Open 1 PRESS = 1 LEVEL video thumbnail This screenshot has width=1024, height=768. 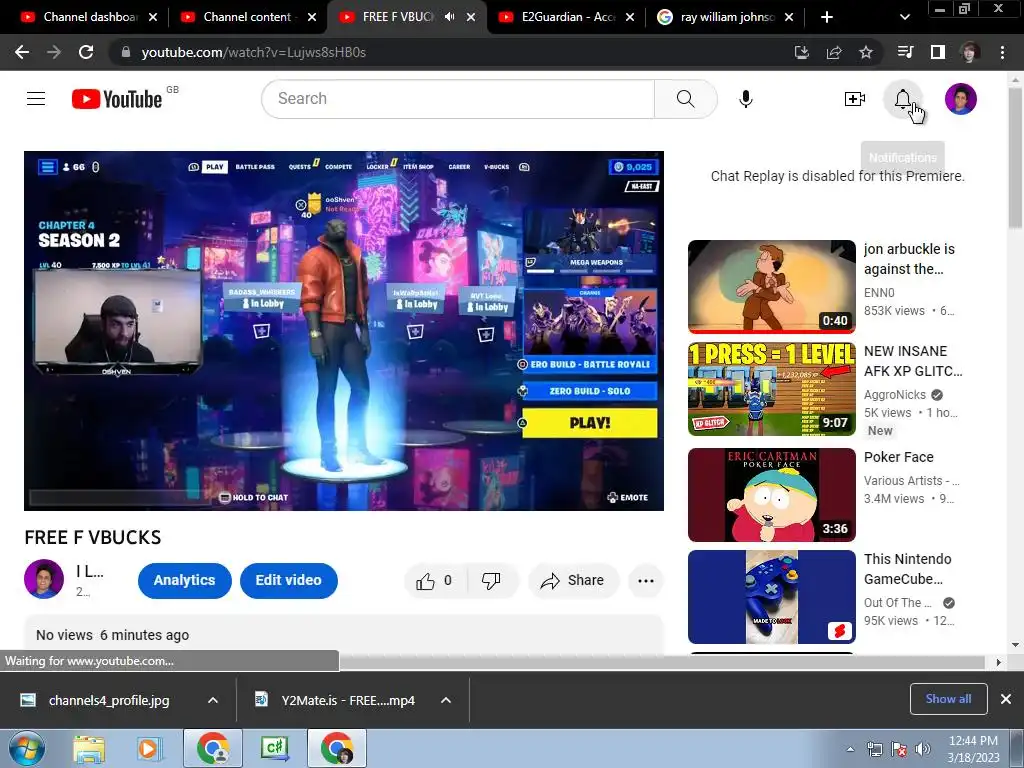point(772,389)
